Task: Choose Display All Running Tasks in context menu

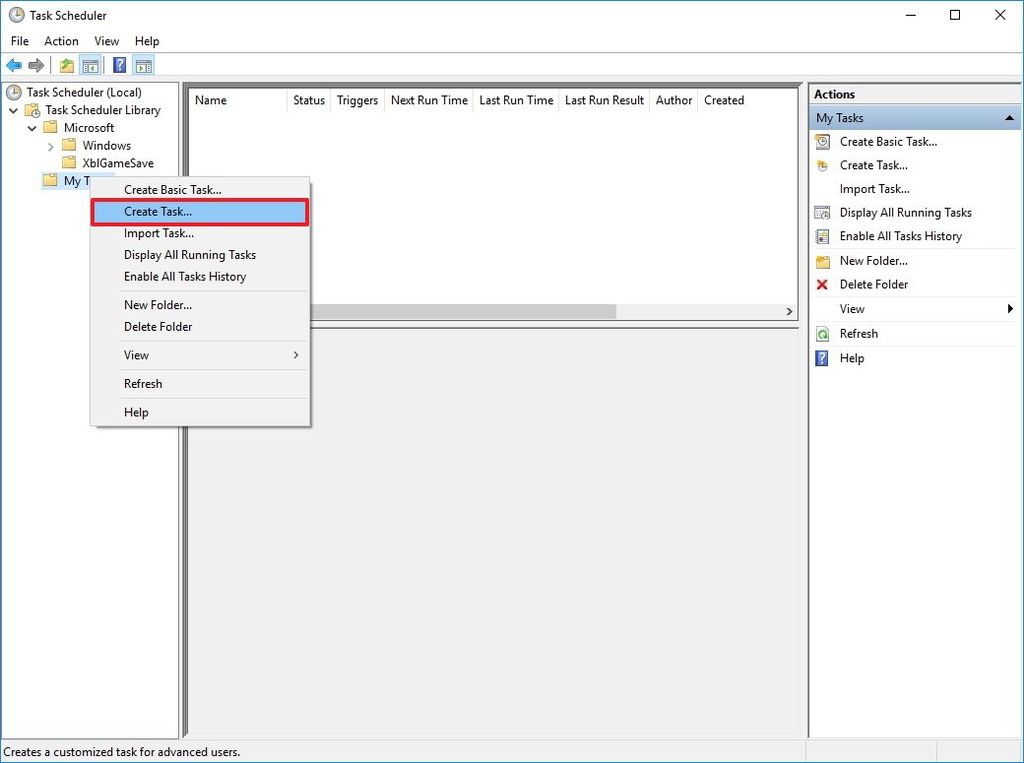Action: click(x=199, y=255)
